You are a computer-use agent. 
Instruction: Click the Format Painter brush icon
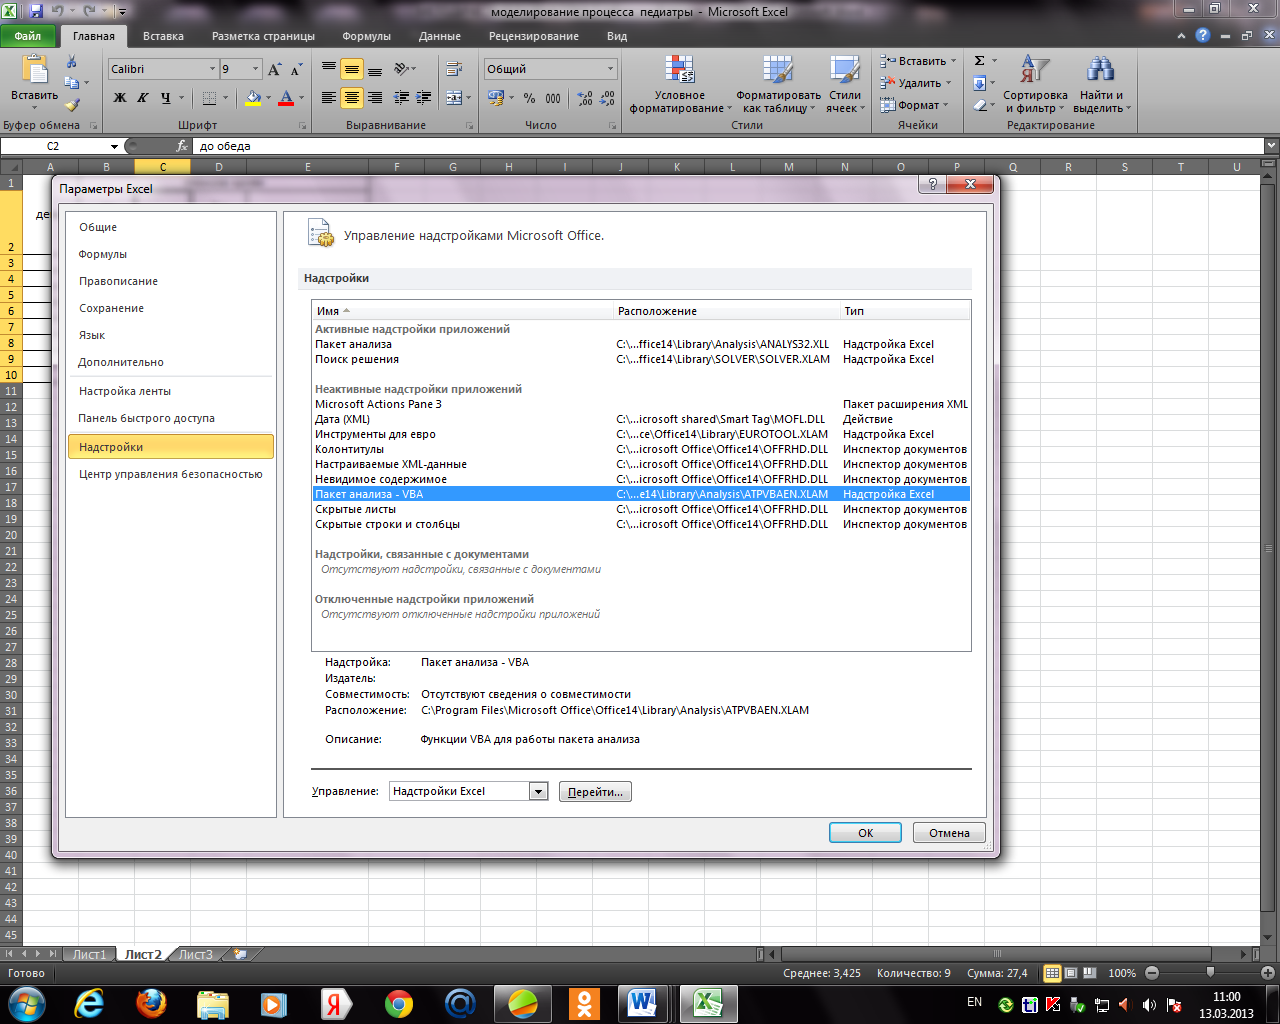[x=72, y=104]
